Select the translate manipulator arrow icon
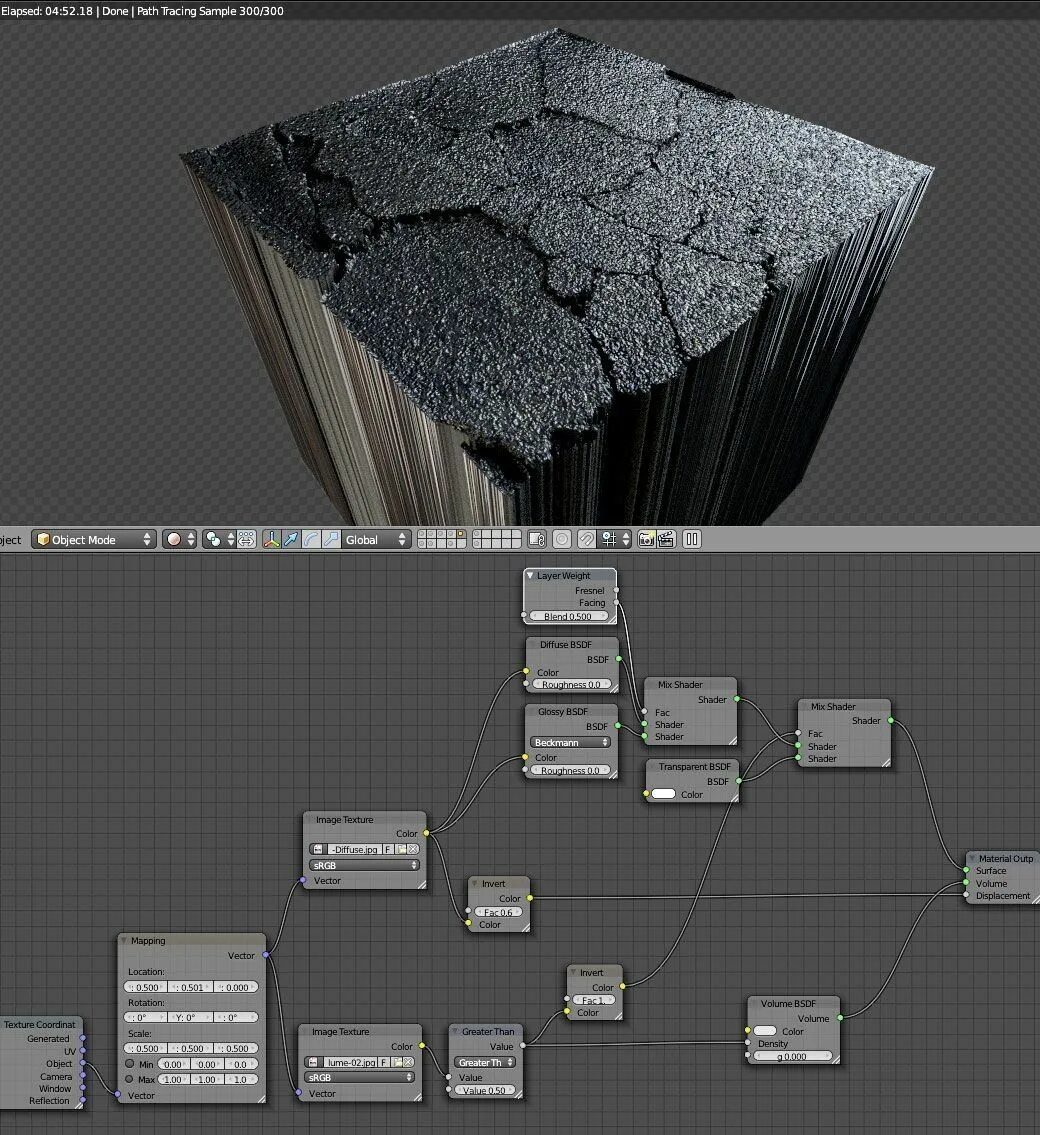The height and width of the screenshot is (1135, 1040). 292,539
